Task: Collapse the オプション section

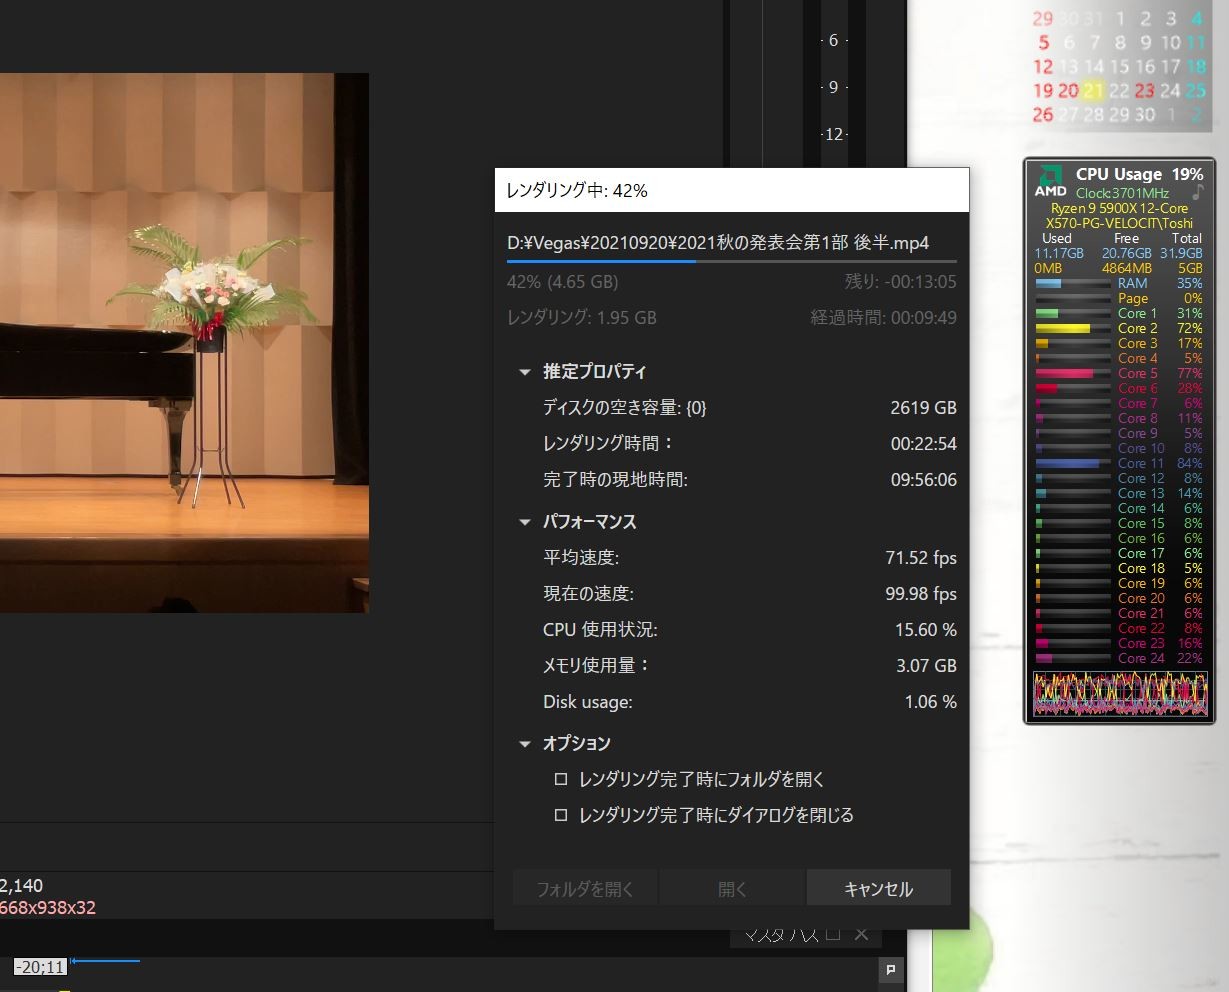Action: 525,744
